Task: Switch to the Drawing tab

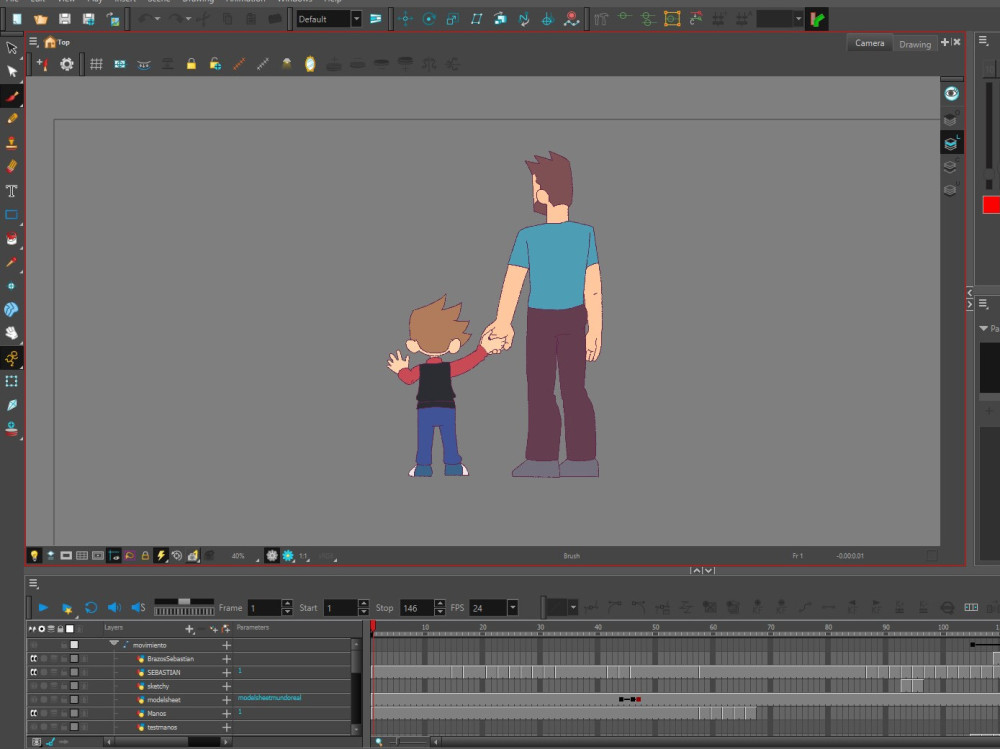Action: [915, 44]
